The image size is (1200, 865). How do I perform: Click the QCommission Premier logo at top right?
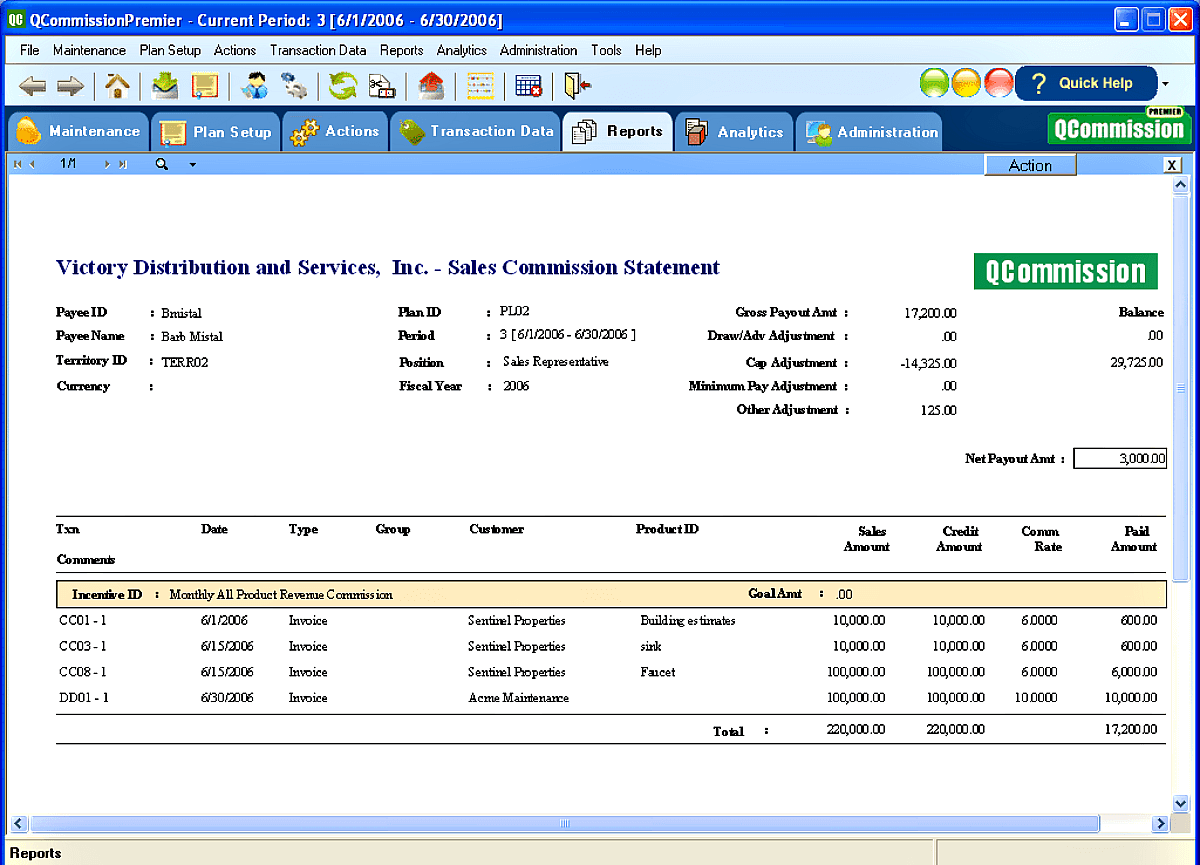point(1120,126)
